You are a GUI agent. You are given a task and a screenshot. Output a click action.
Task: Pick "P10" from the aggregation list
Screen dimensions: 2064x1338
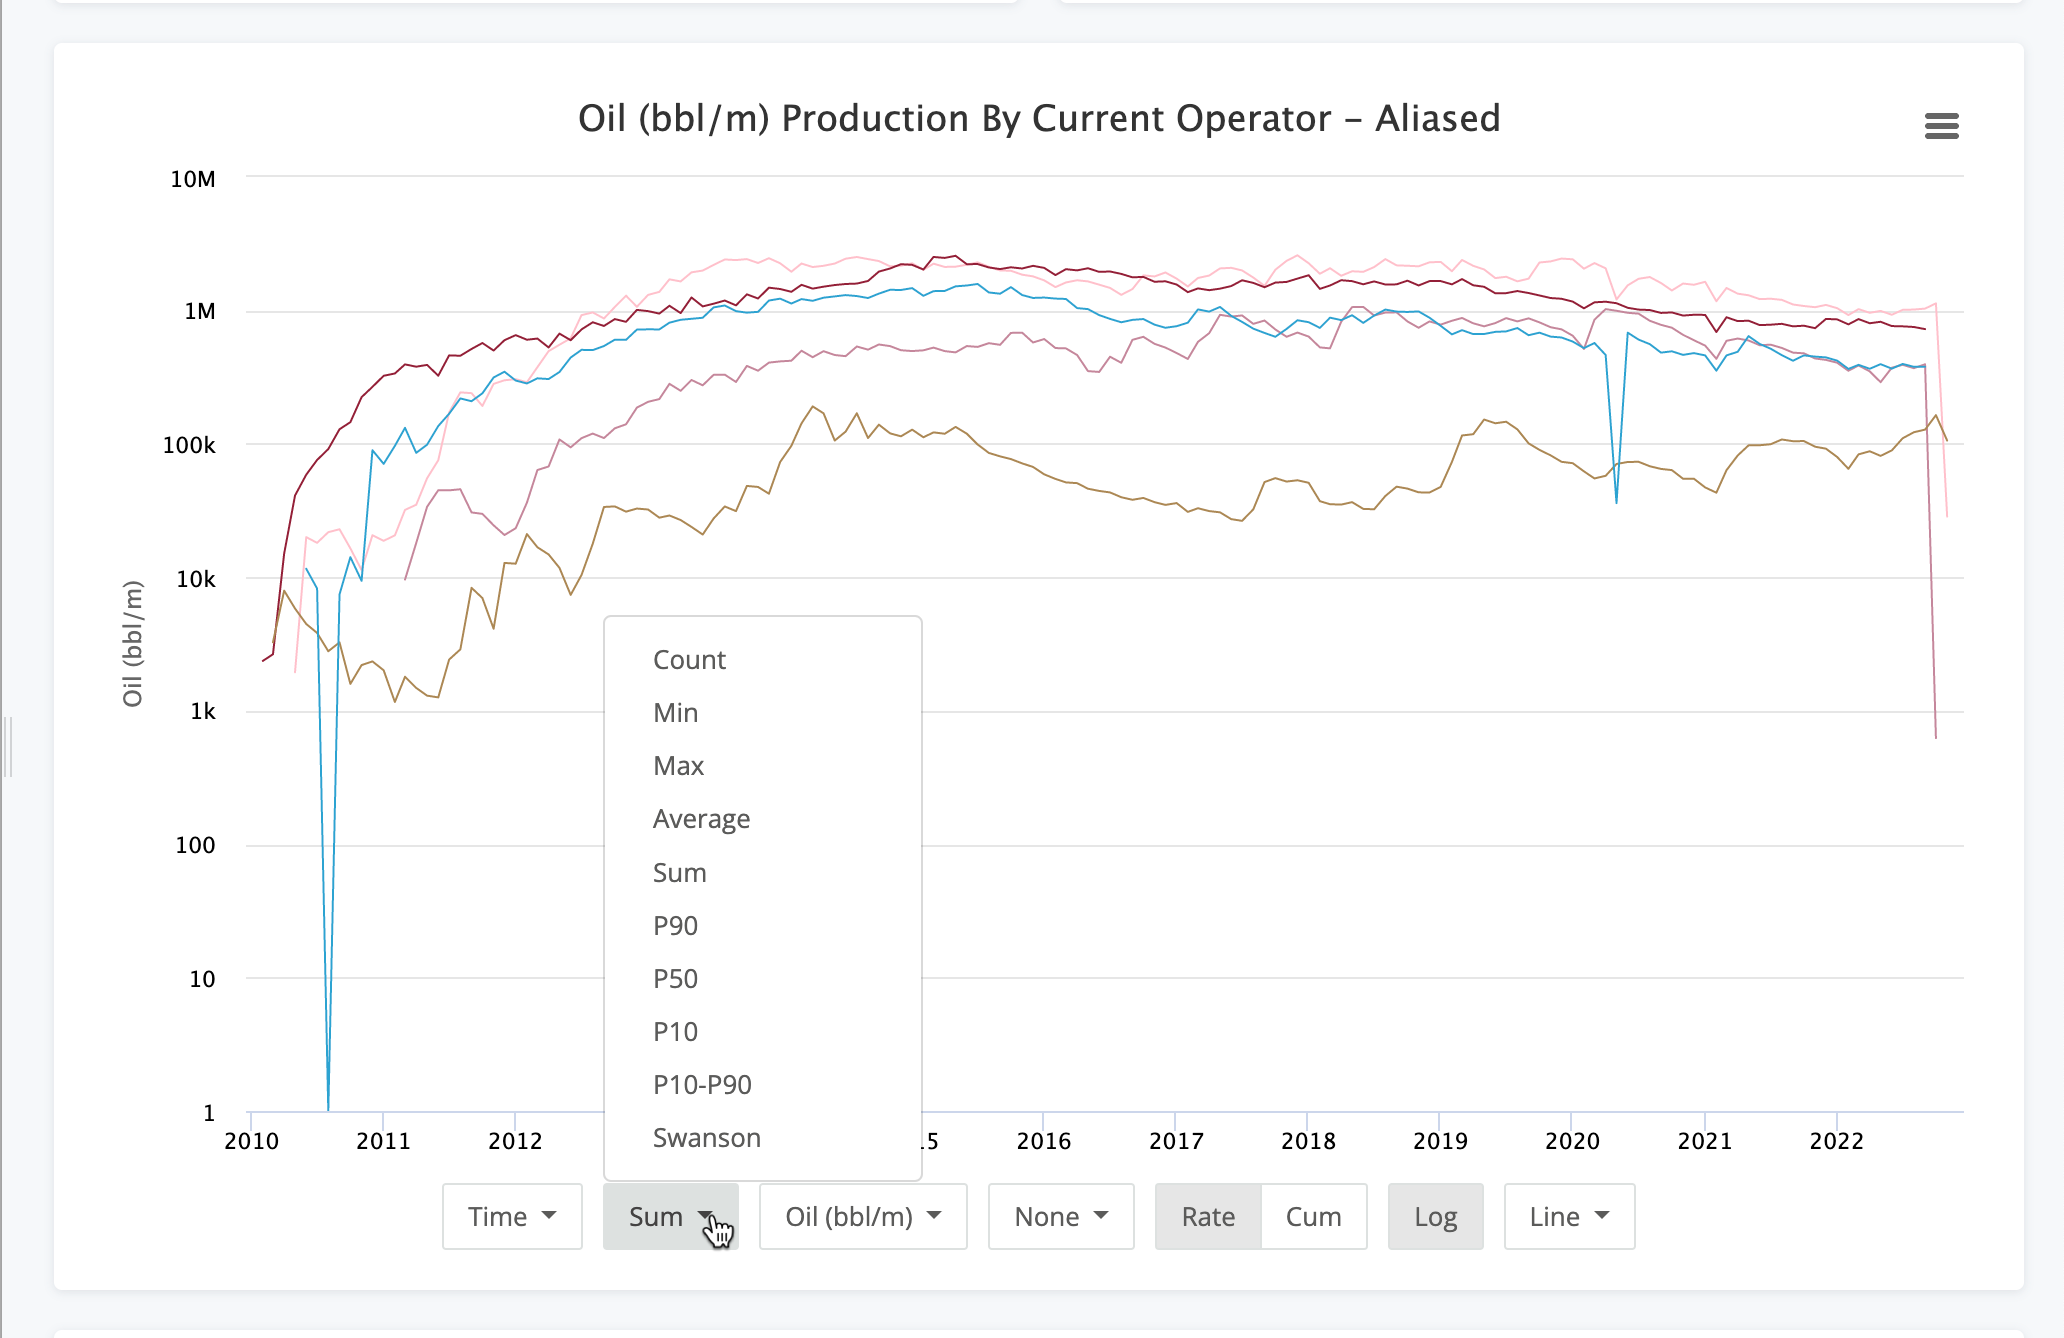click(x=676, y=1031)
